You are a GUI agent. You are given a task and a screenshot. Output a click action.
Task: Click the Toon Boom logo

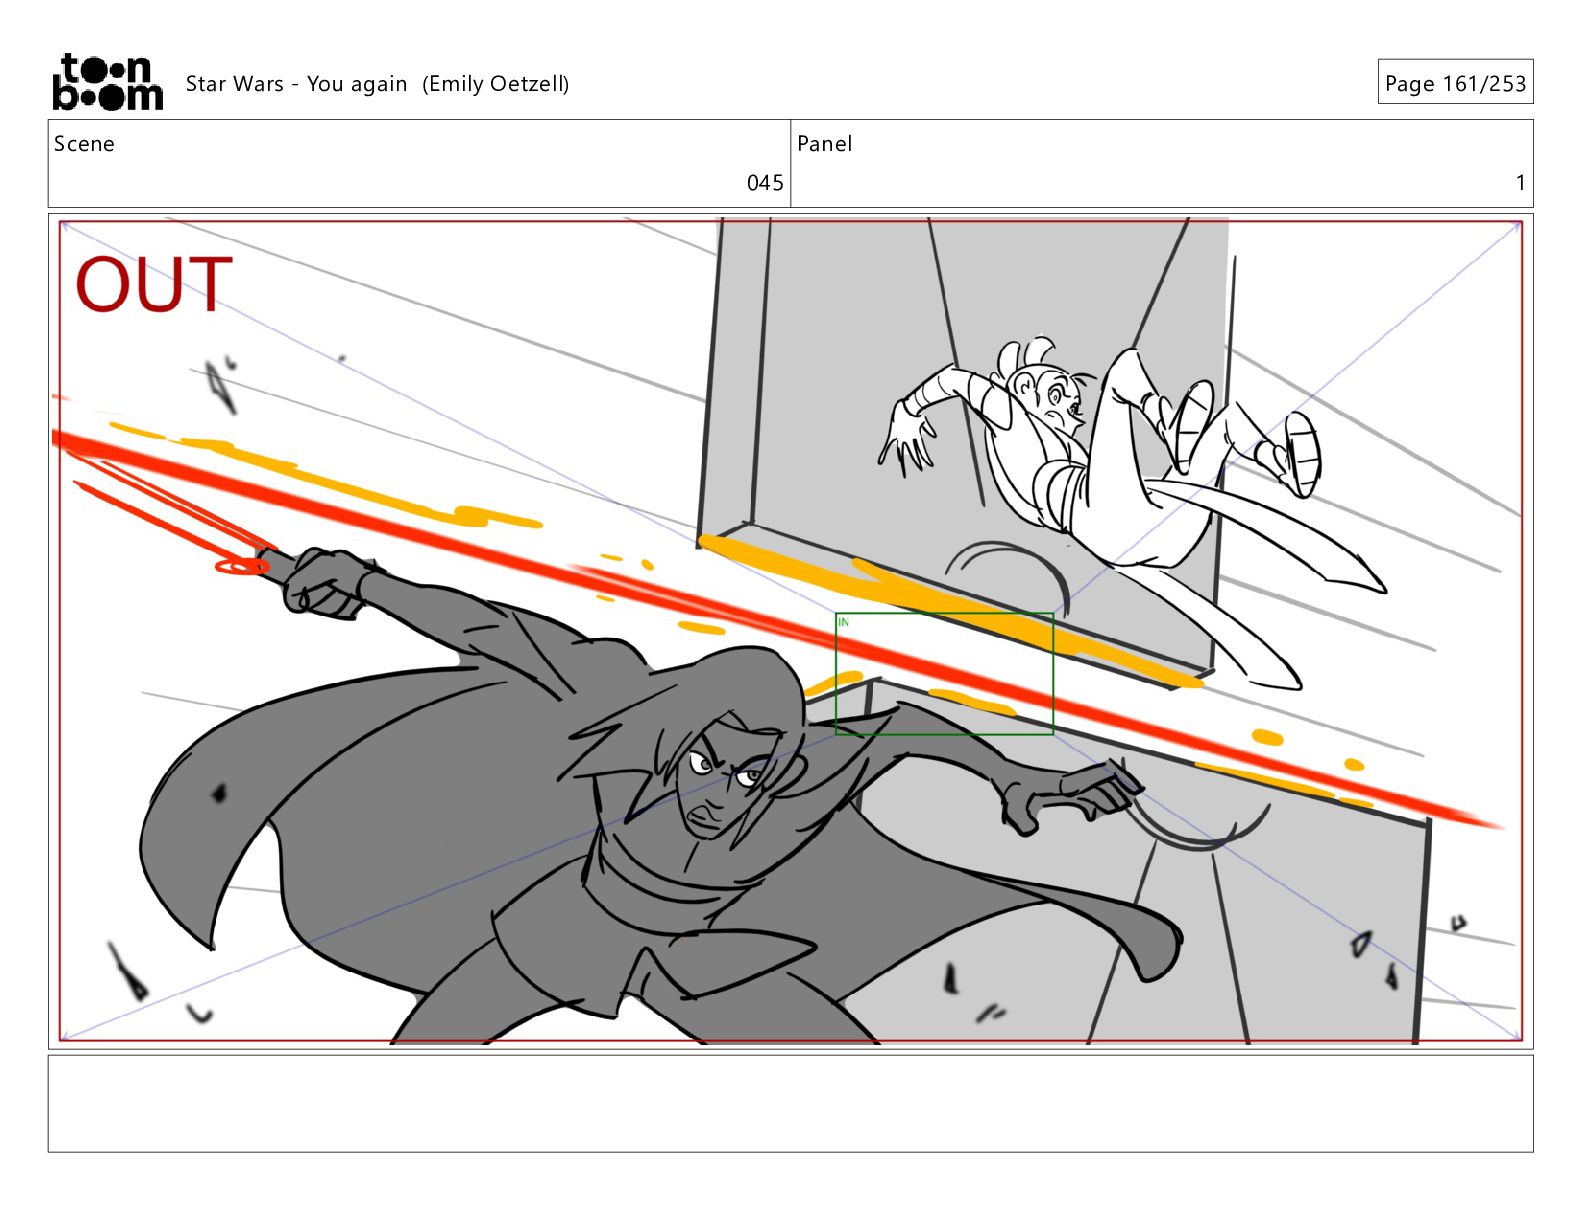coord(107,82)
